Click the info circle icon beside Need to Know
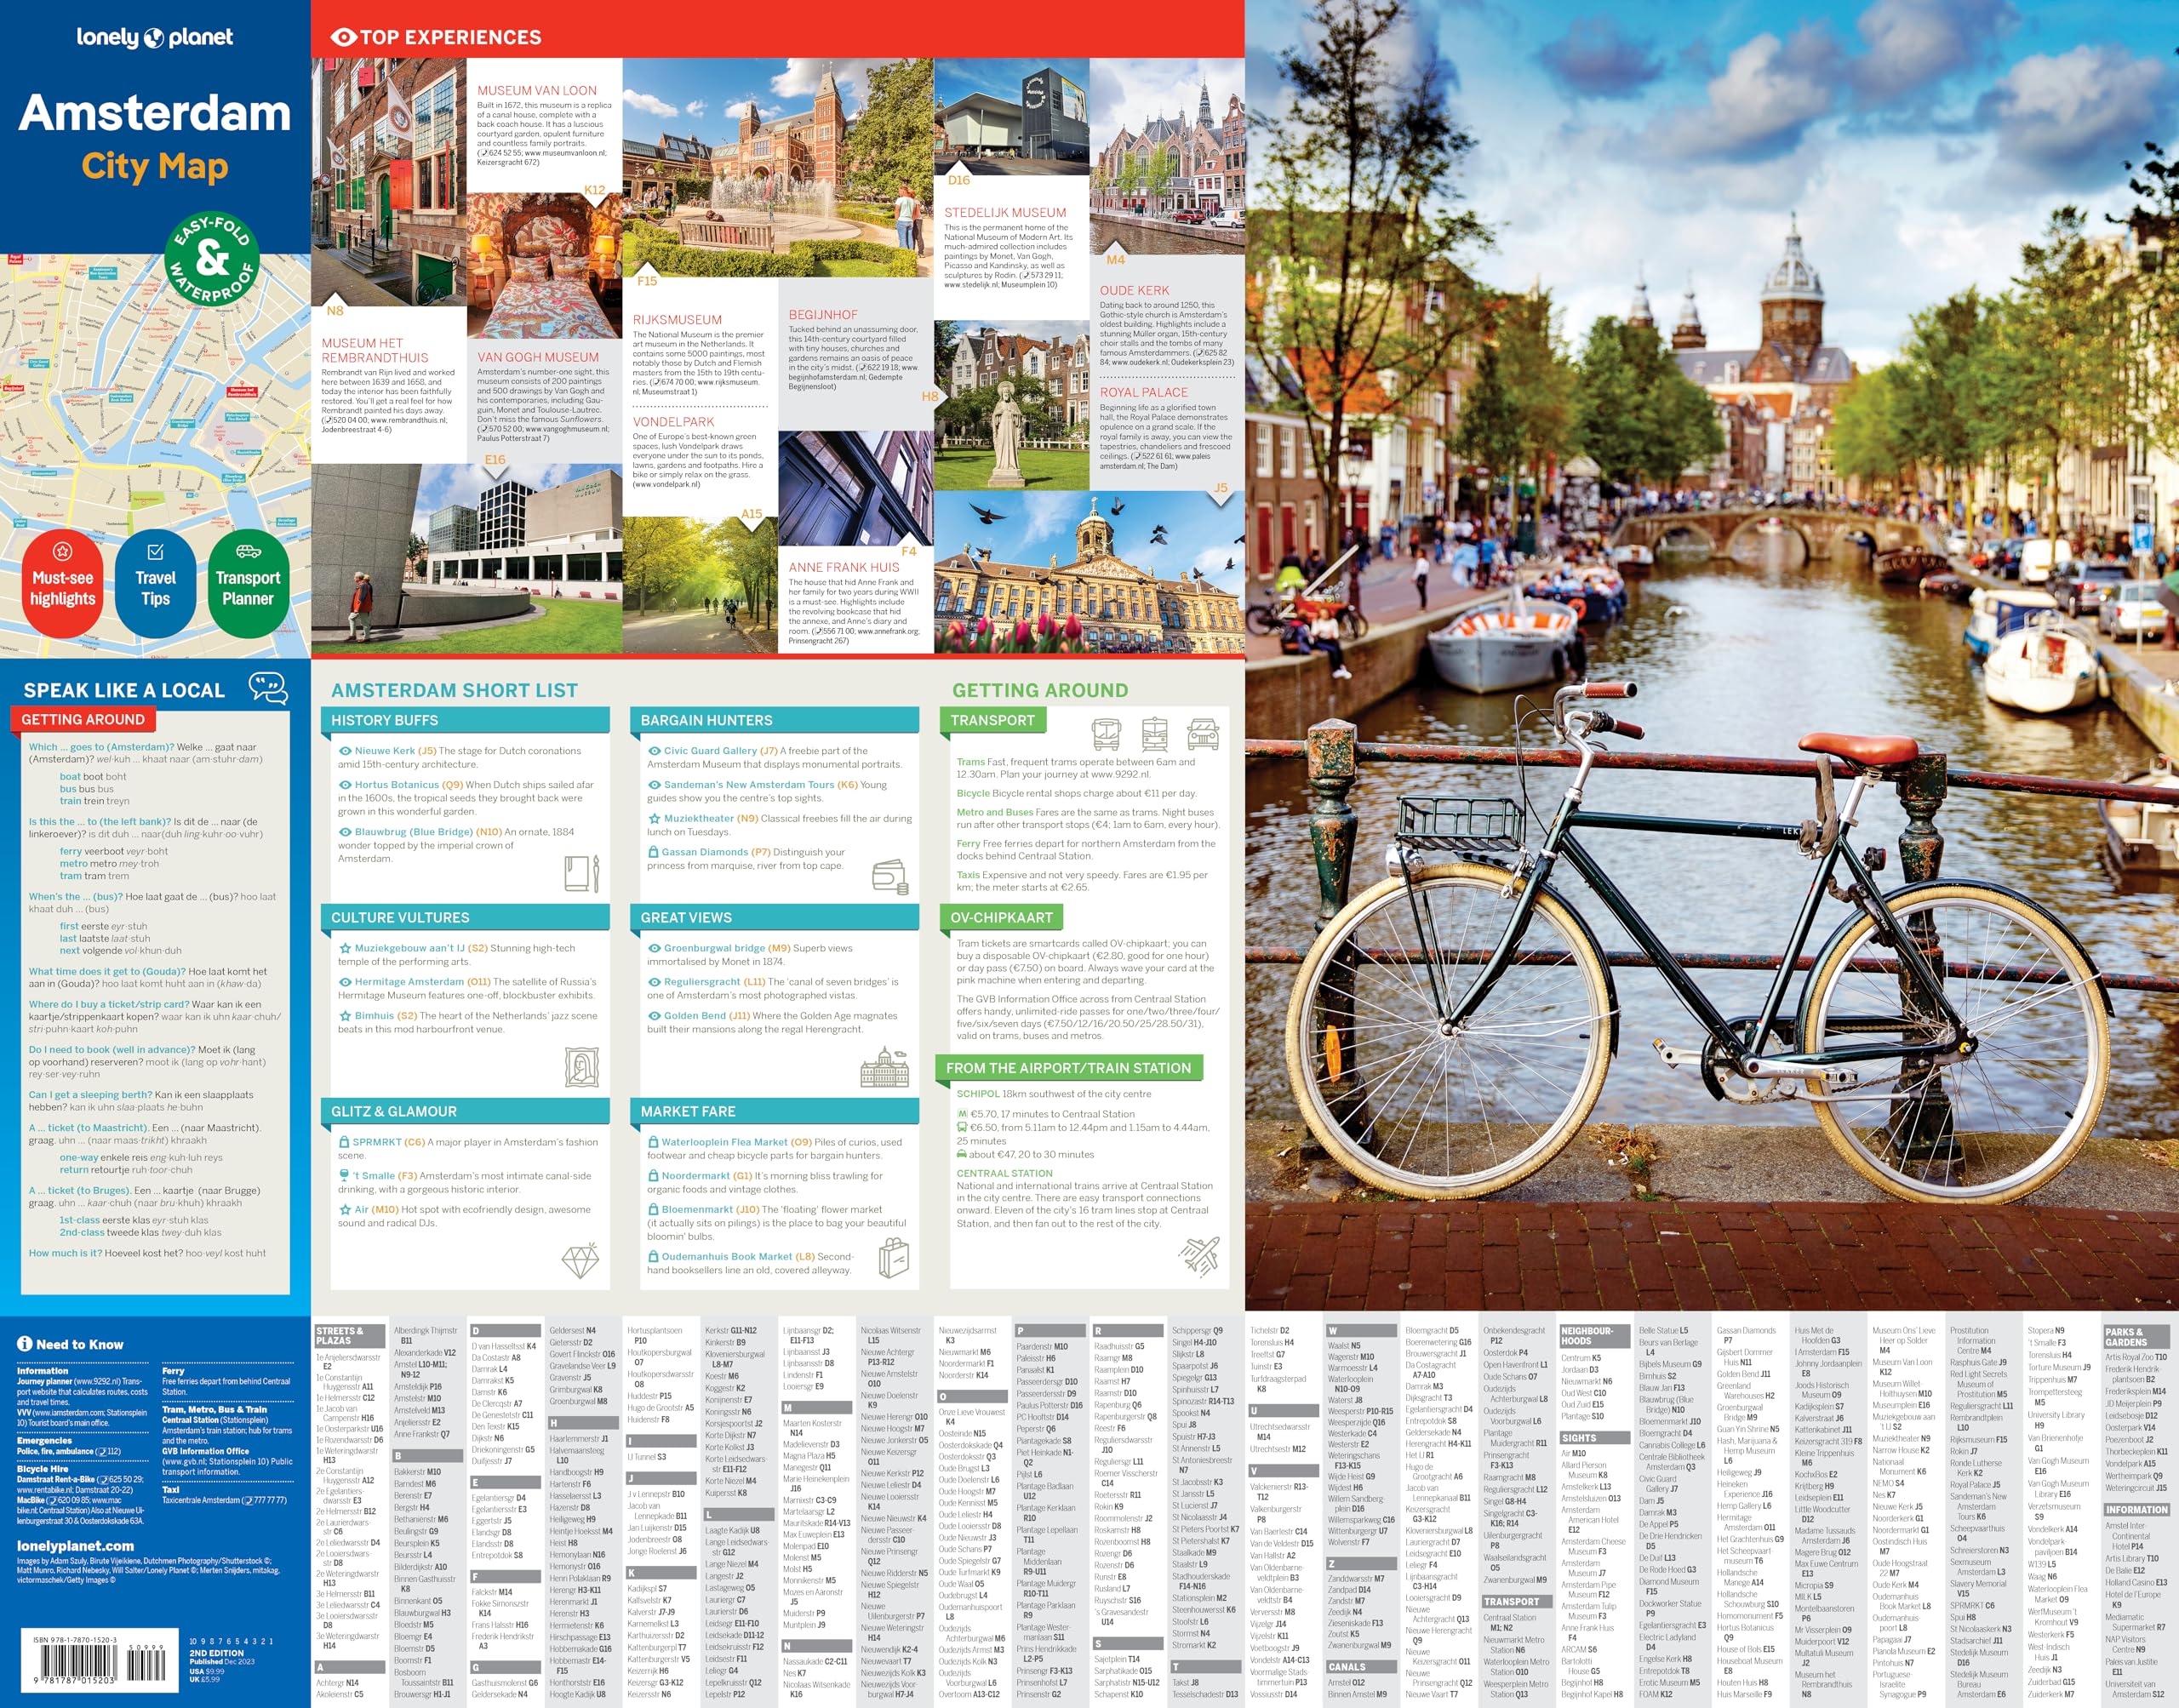 coord(25,1343)
